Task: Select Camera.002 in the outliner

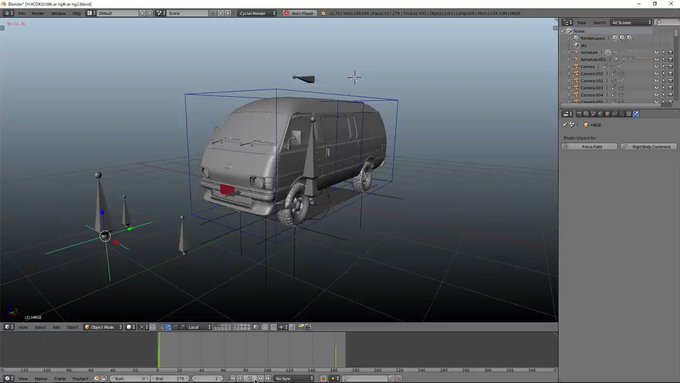Action: coord(592,81)
